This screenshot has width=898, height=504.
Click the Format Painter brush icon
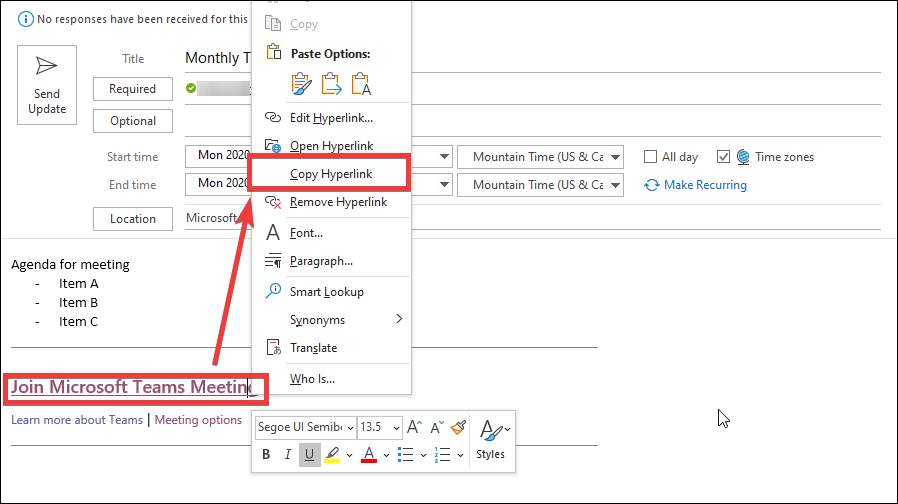point(458,427)
